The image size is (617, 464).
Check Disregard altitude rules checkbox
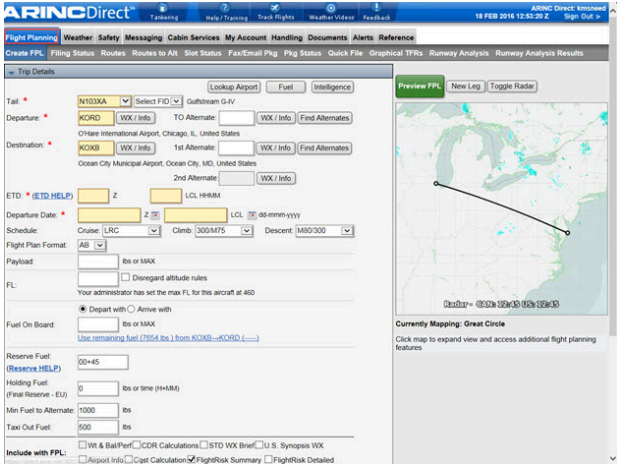[126, 277]
